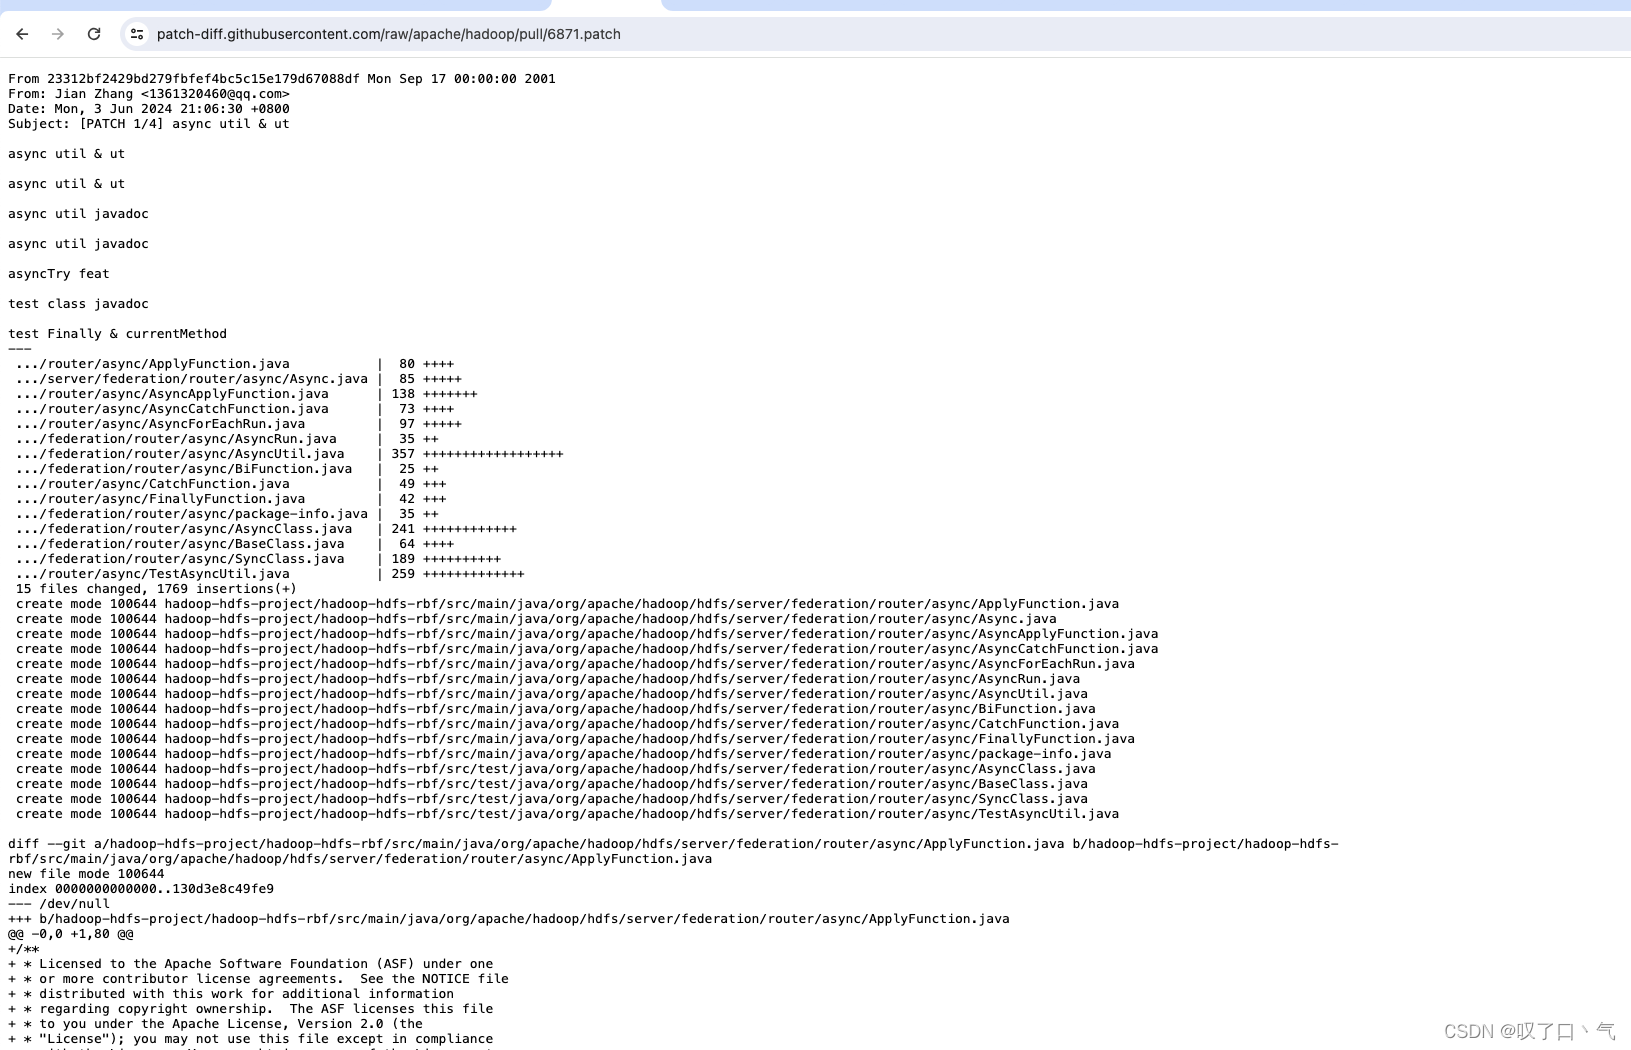
Task: Click the '--- /dev/null' line
Action: pyautogui.click(x=59, y=904)
